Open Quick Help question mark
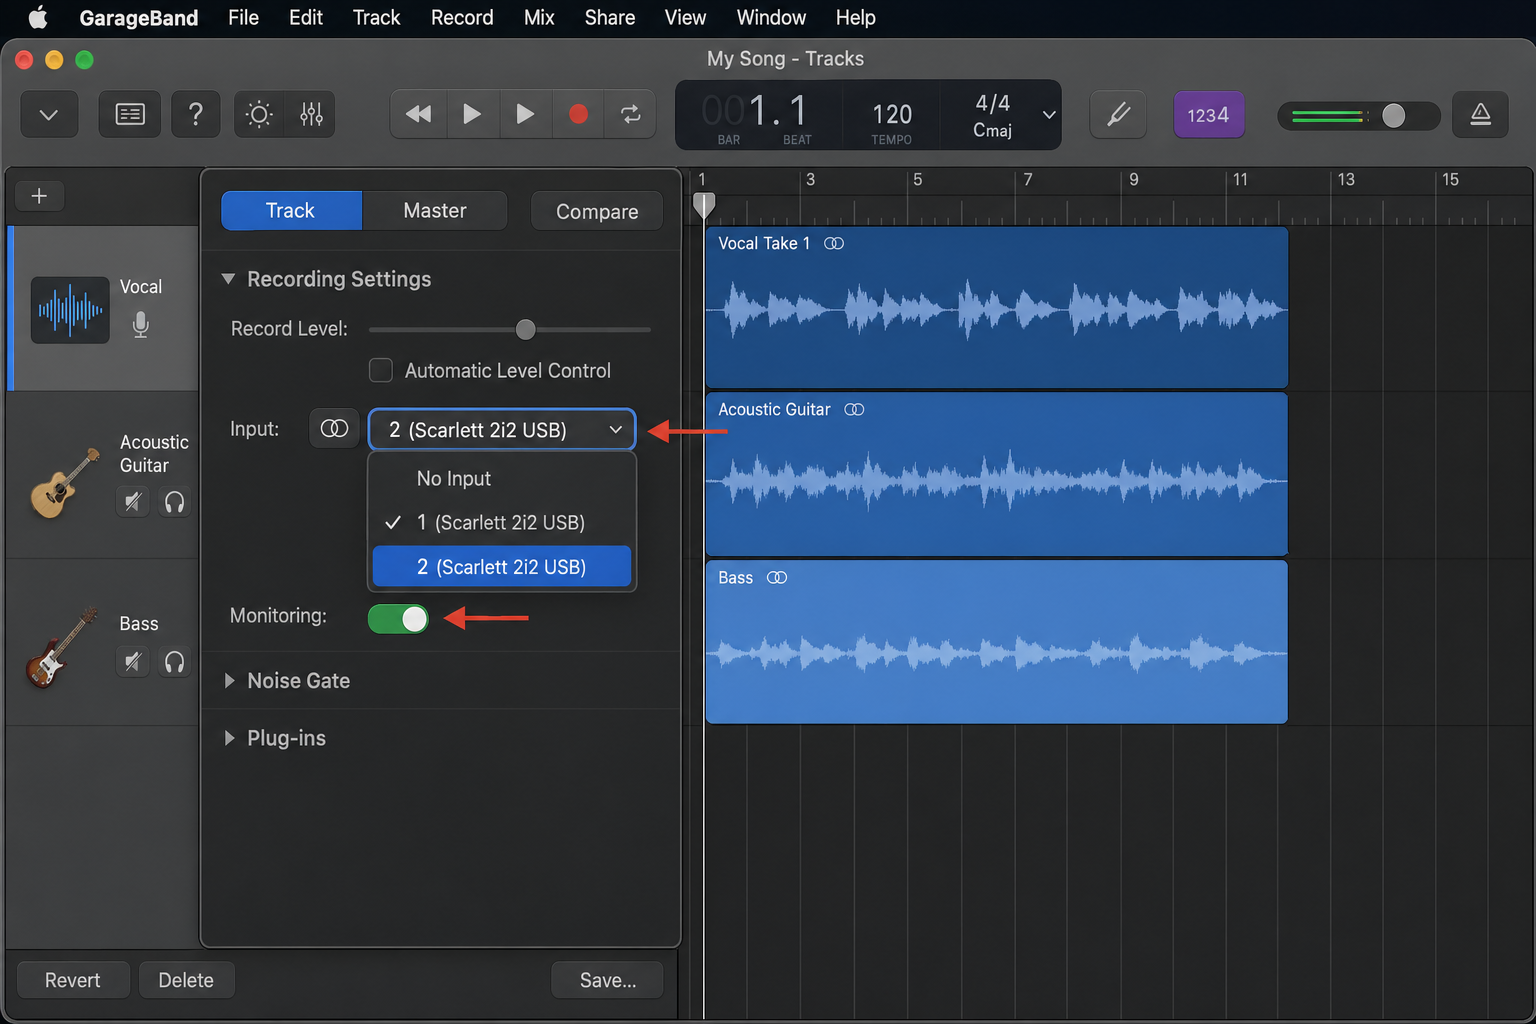This screenshot has width=1536, height=1024. point(196,115)
